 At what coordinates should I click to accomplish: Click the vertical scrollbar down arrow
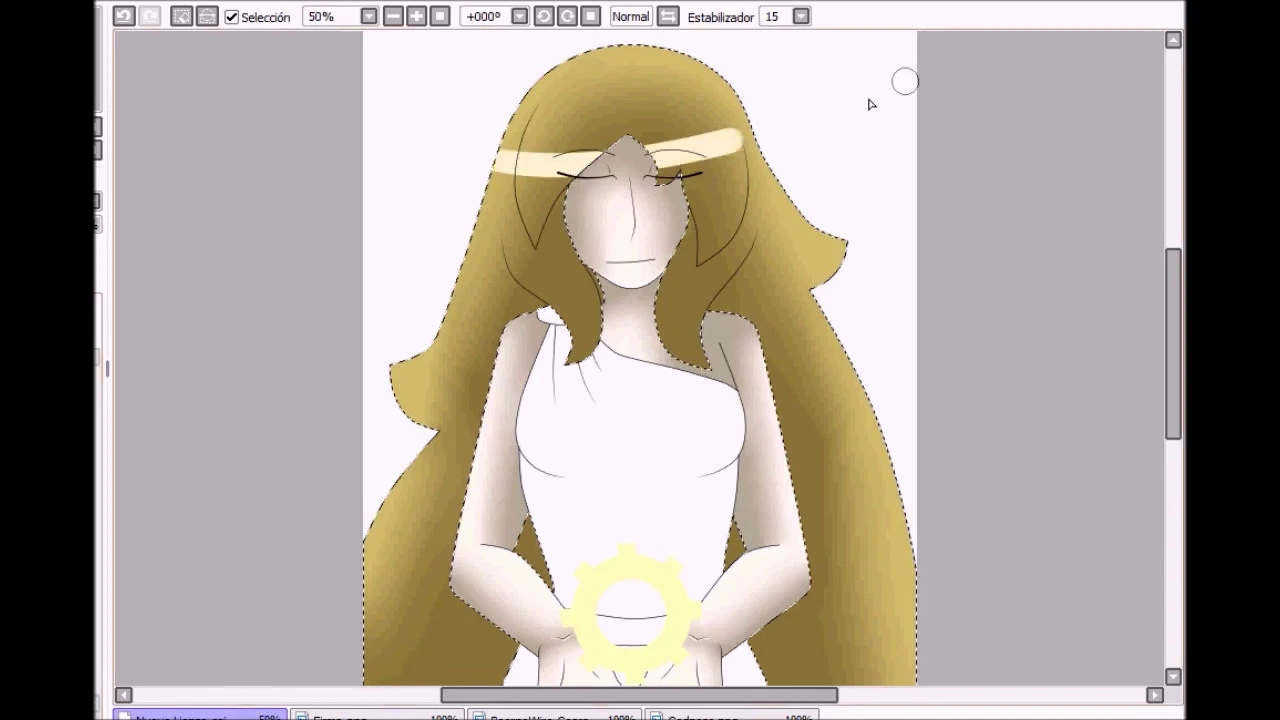(x=1174, y=677)
